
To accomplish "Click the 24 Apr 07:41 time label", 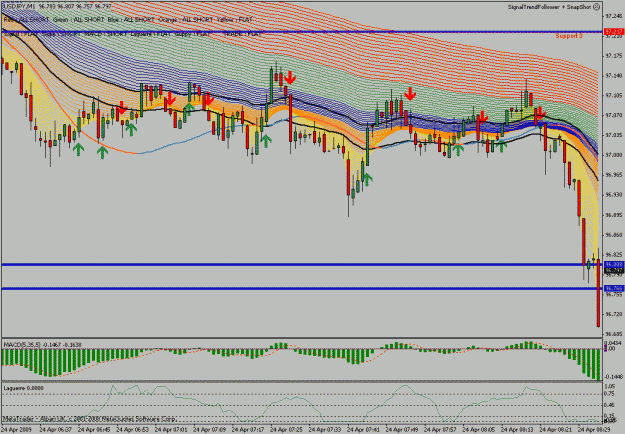I will tap(364, 430).
